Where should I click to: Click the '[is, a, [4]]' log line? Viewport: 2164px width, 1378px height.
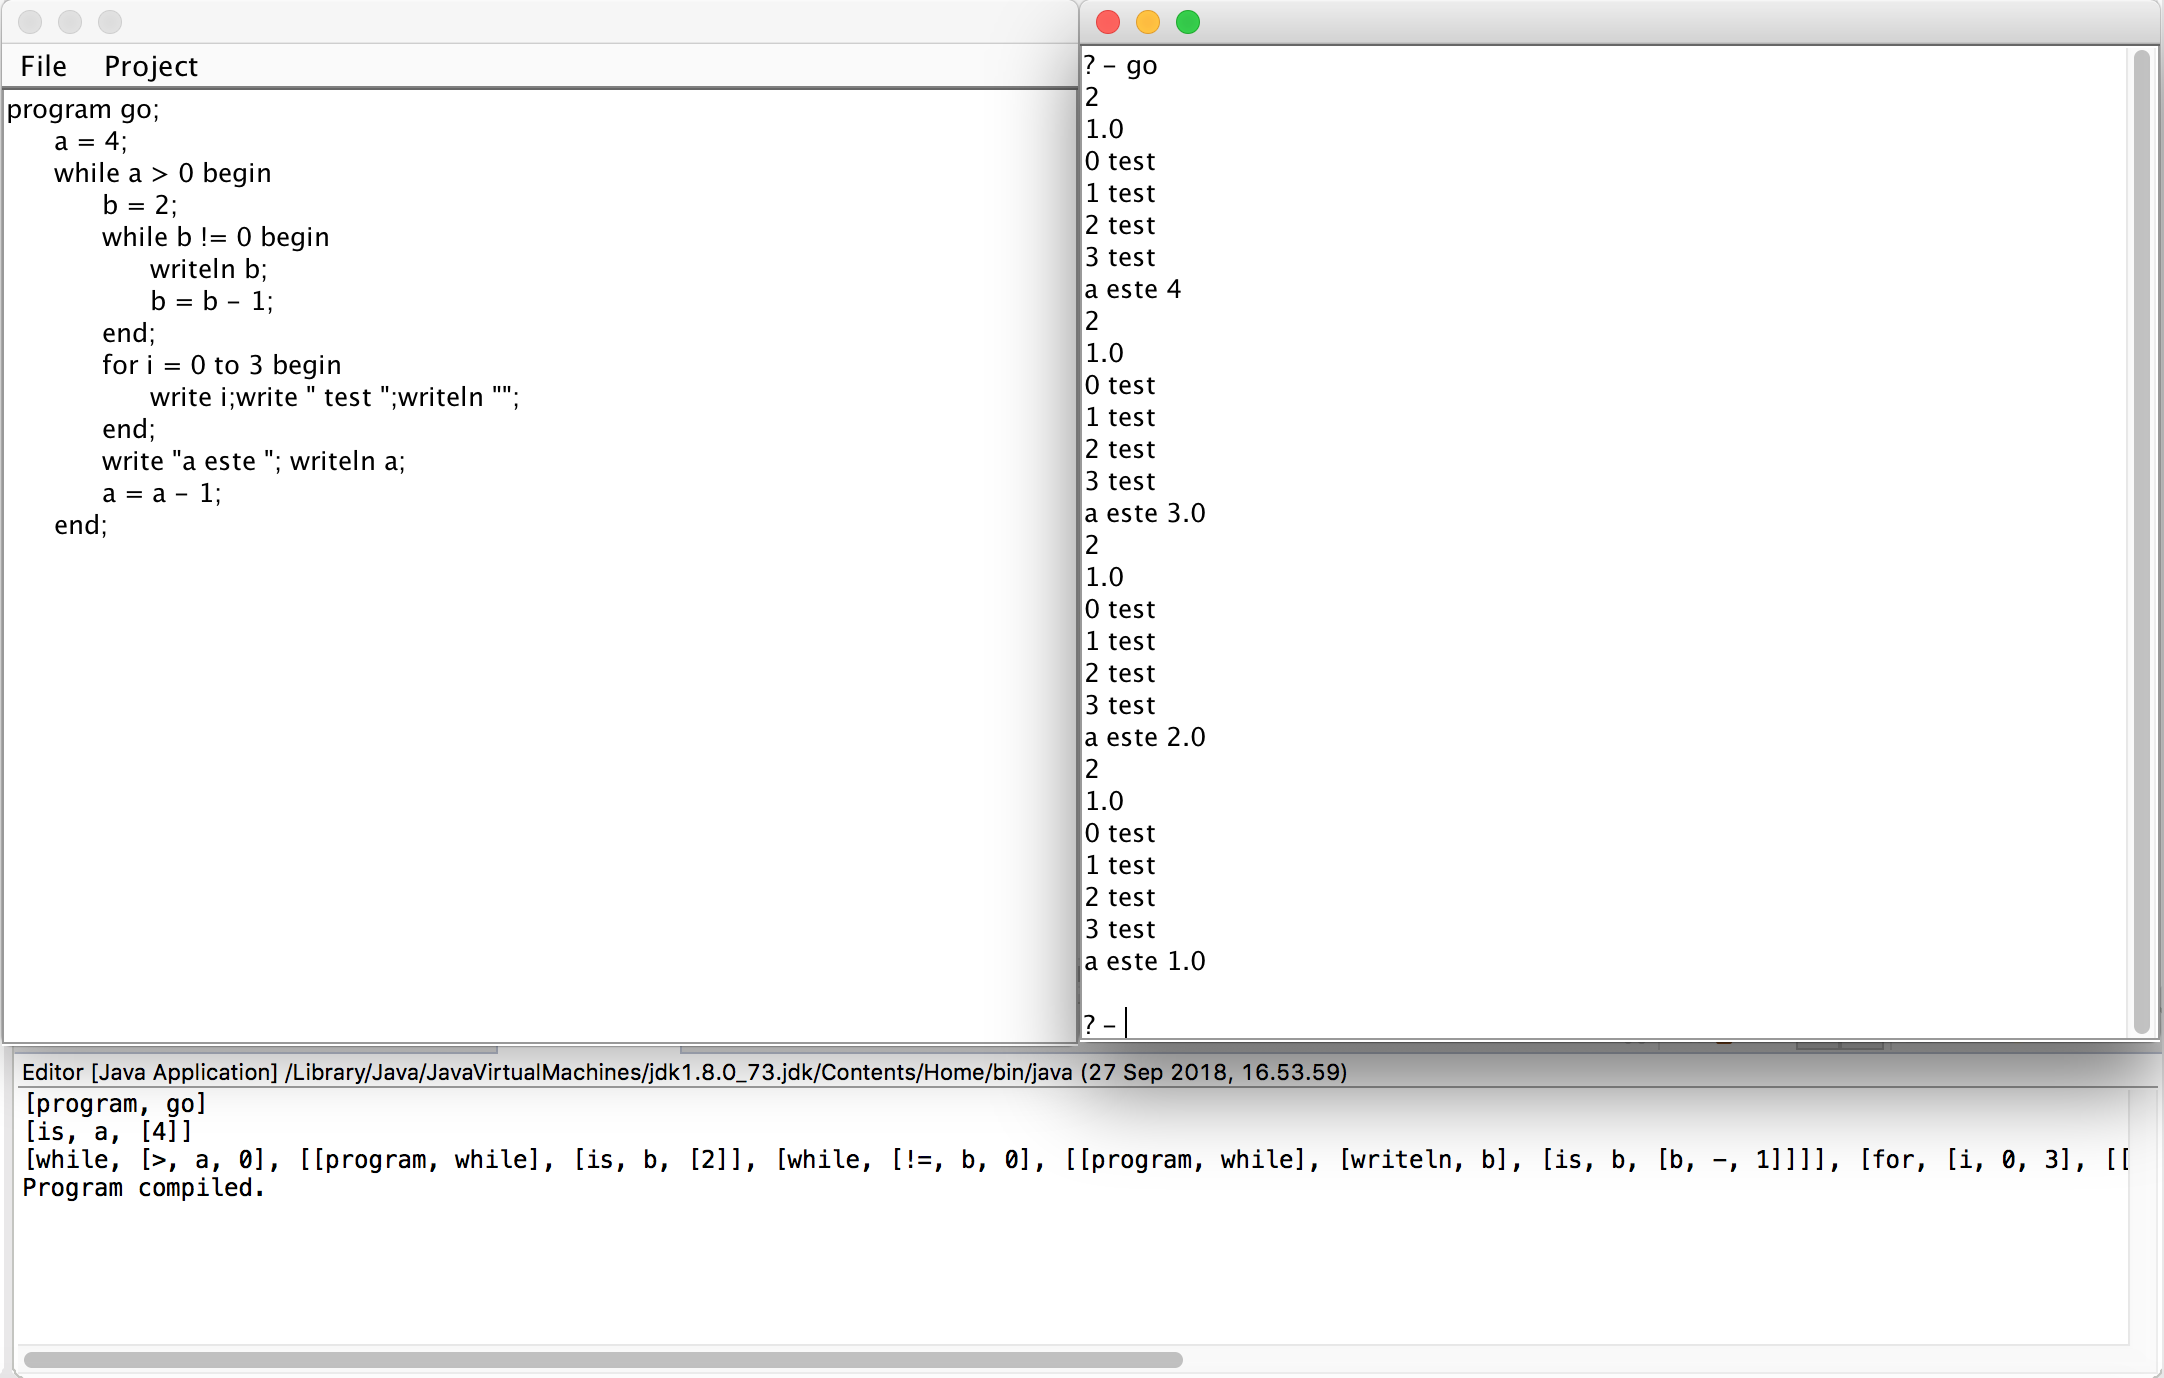(x=108, y=1132)
